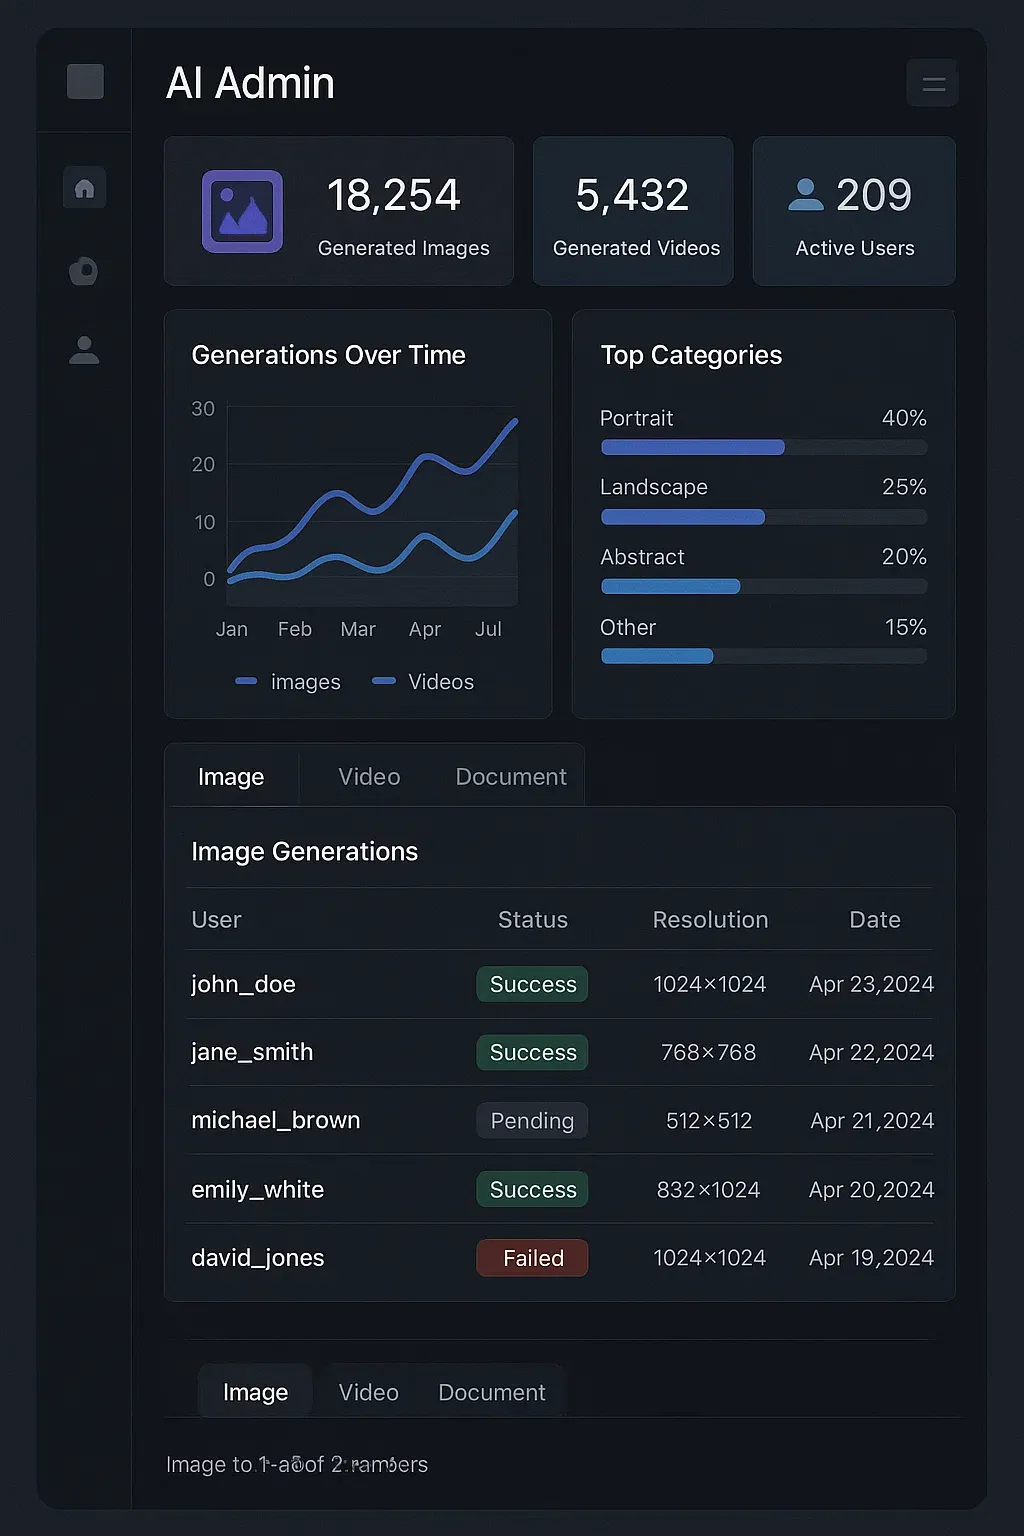Viewport: 1024px width, 1536px height.
Task: Click the Generated Images picture icon
Action: coord(242,211)
